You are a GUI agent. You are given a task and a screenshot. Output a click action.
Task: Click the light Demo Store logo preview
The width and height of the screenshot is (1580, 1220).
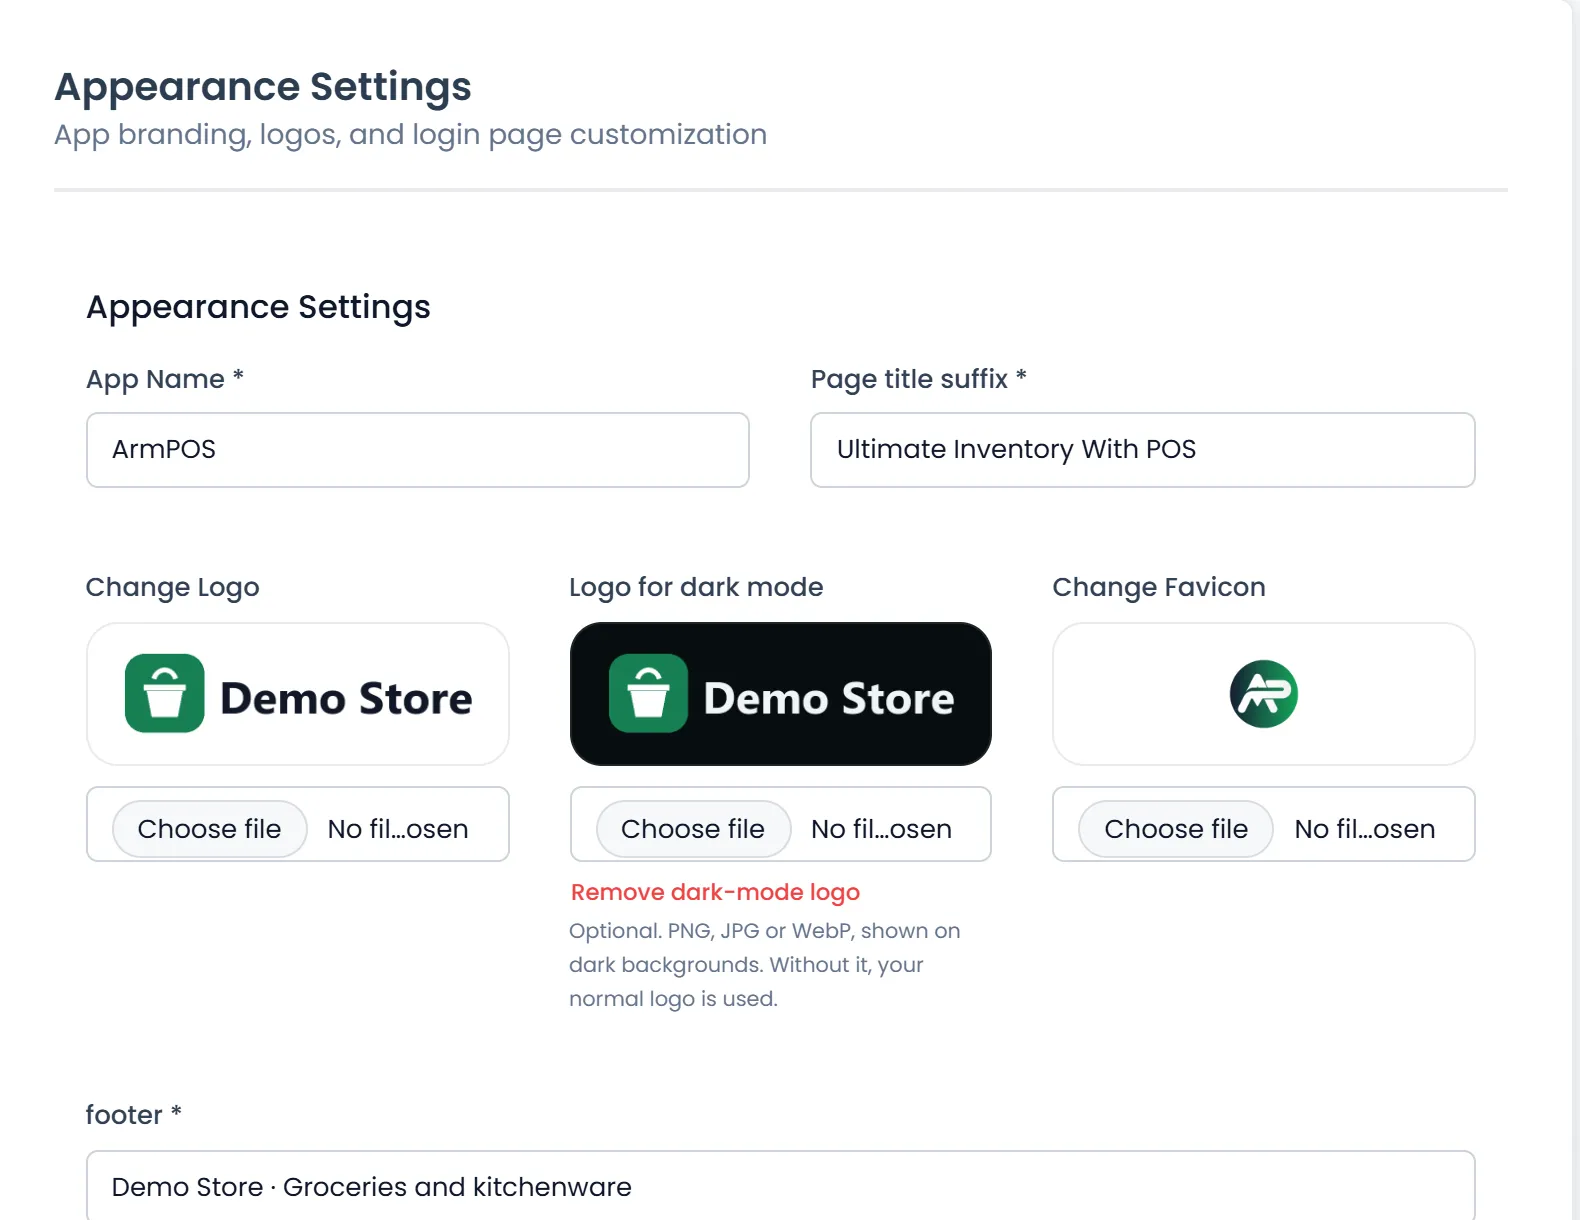[x=298, y=694]
